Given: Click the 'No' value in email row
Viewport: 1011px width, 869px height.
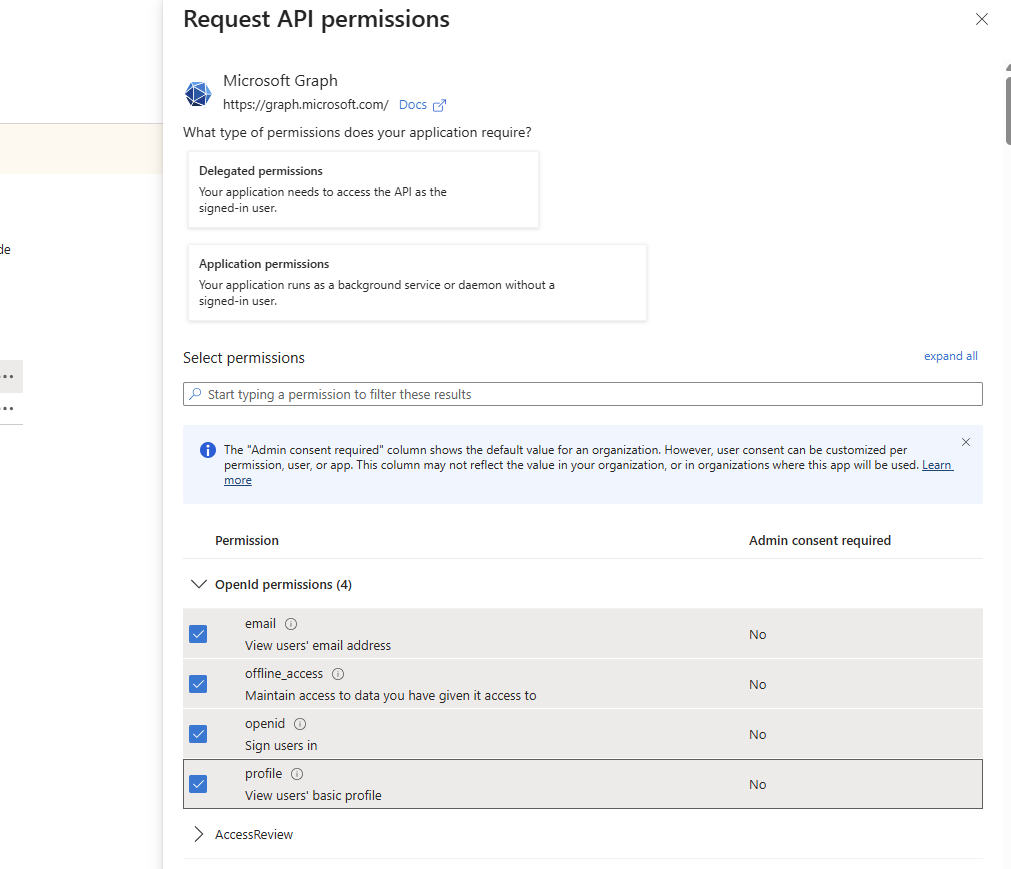Looking at the screenshot, I should coord(758,634).
